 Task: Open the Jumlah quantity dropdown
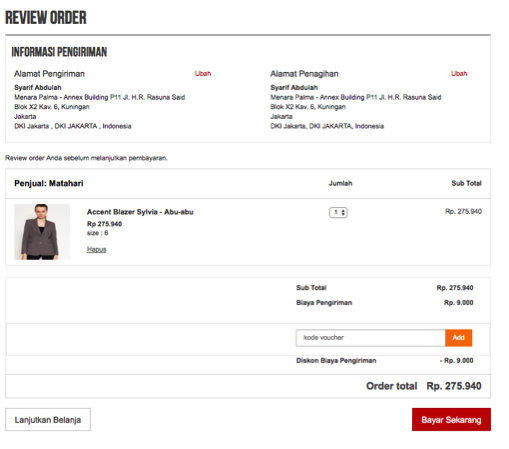click(x=338, y=212)
